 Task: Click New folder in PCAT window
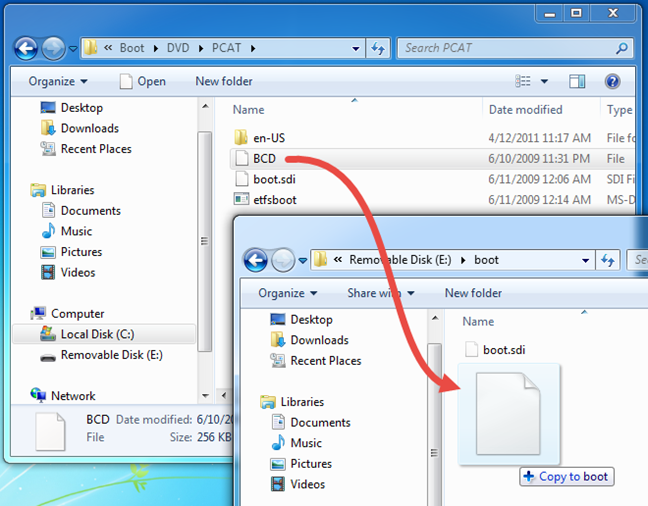[224, 81]
